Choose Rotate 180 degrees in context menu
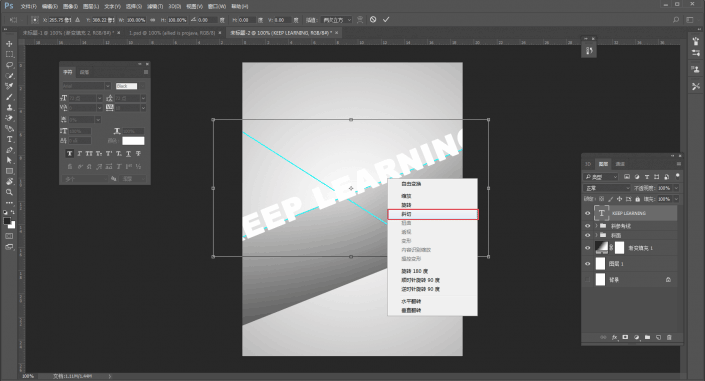This screenshot has height=381, width=705. [415, 271]
